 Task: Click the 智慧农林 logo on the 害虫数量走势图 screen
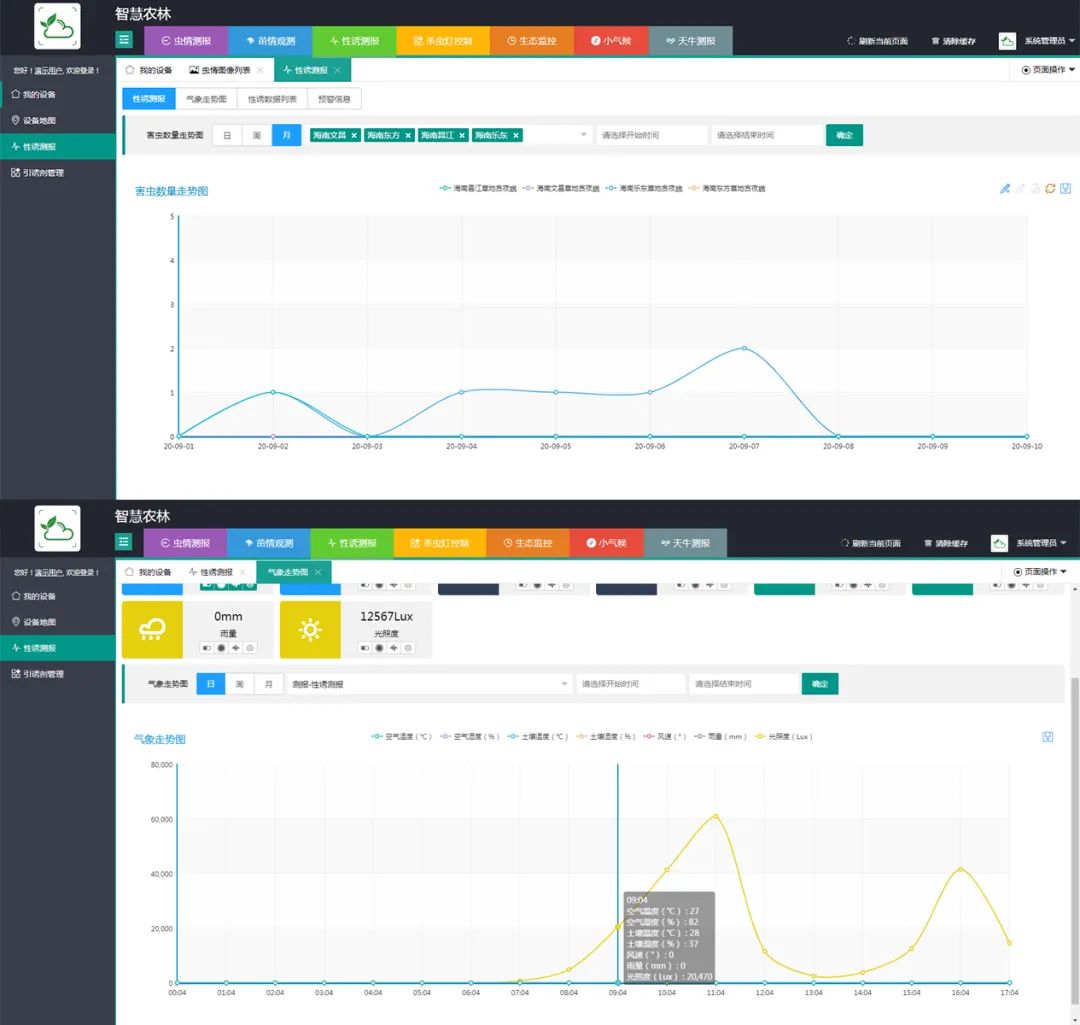[57, 26]
